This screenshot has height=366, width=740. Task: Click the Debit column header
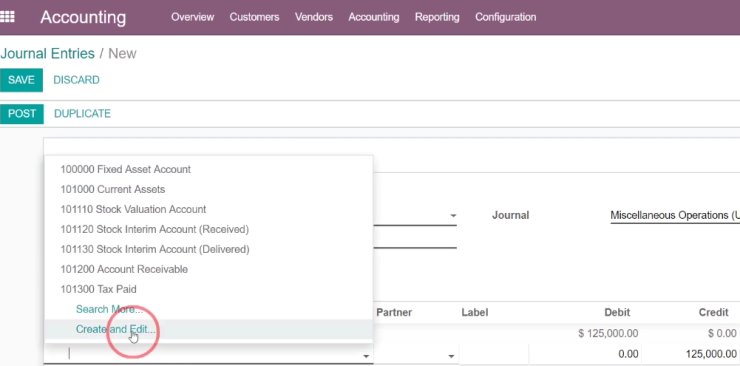pos(617,312)
